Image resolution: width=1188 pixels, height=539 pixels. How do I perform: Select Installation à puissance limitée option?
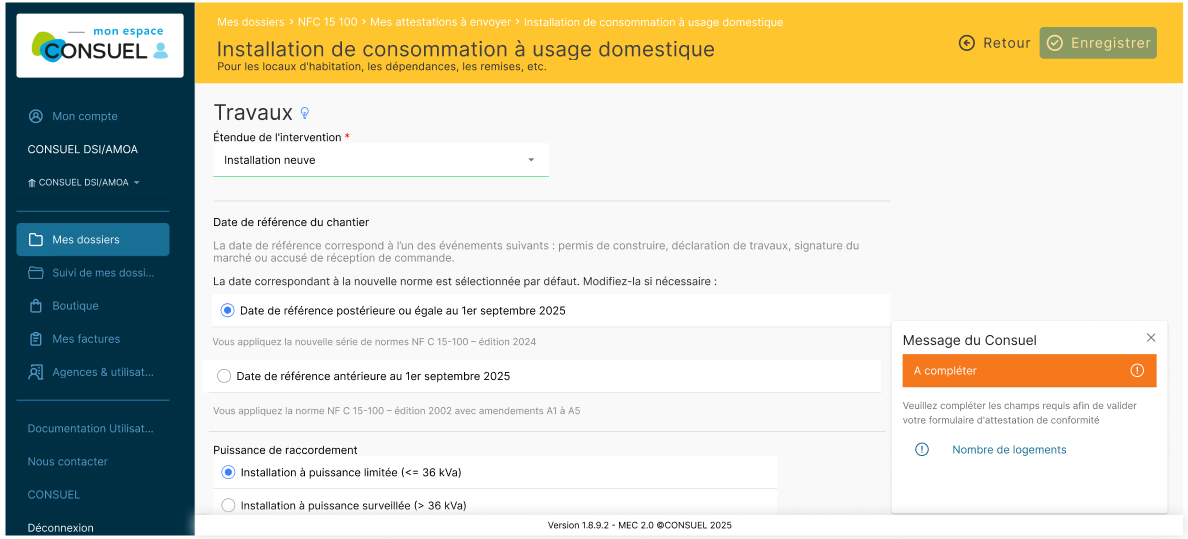tap(228, 473)
